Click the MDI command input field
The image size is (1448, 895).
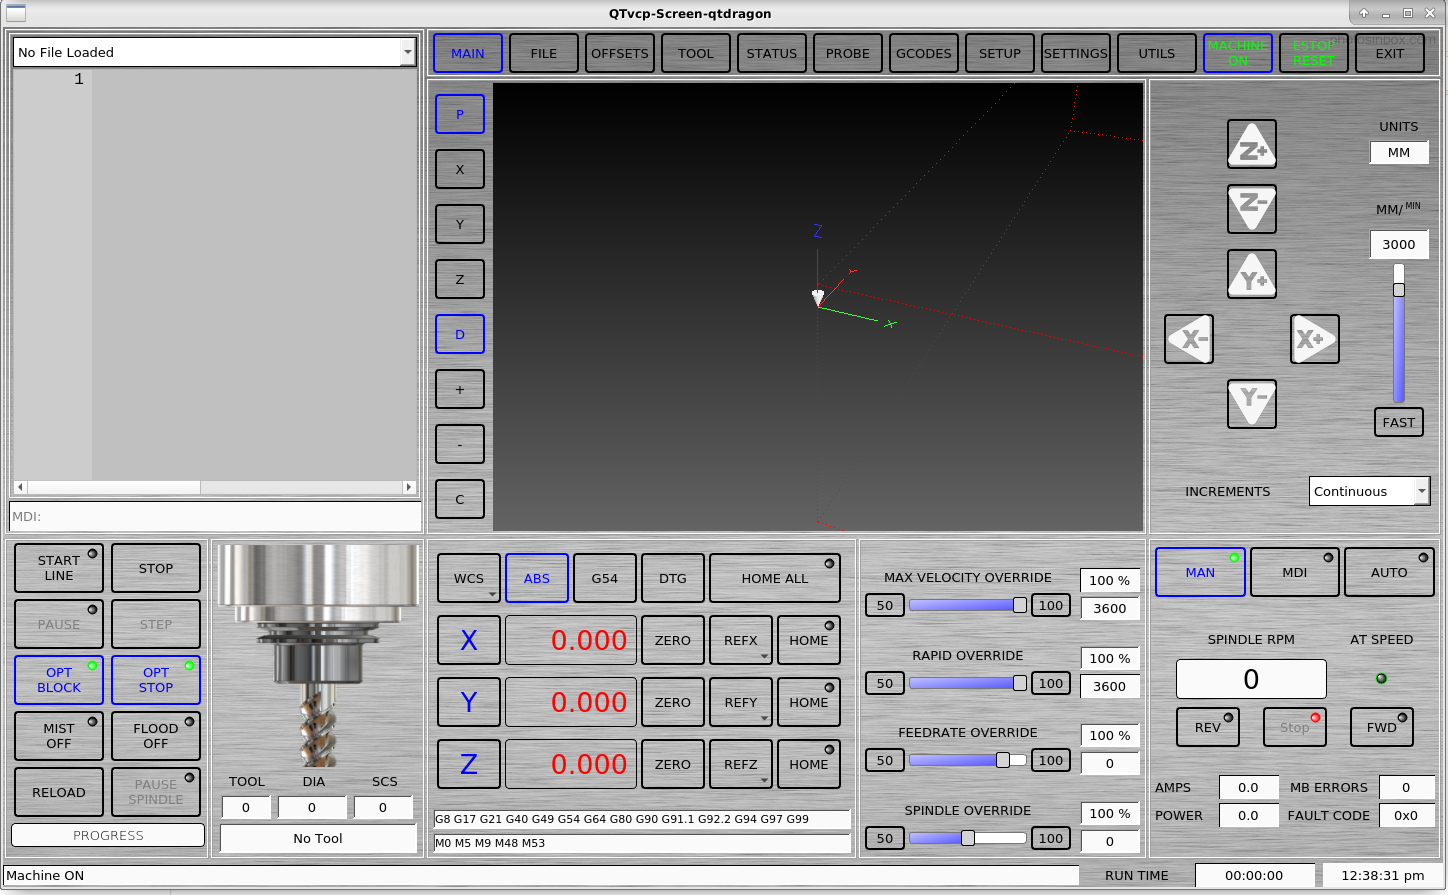(216, 517)
